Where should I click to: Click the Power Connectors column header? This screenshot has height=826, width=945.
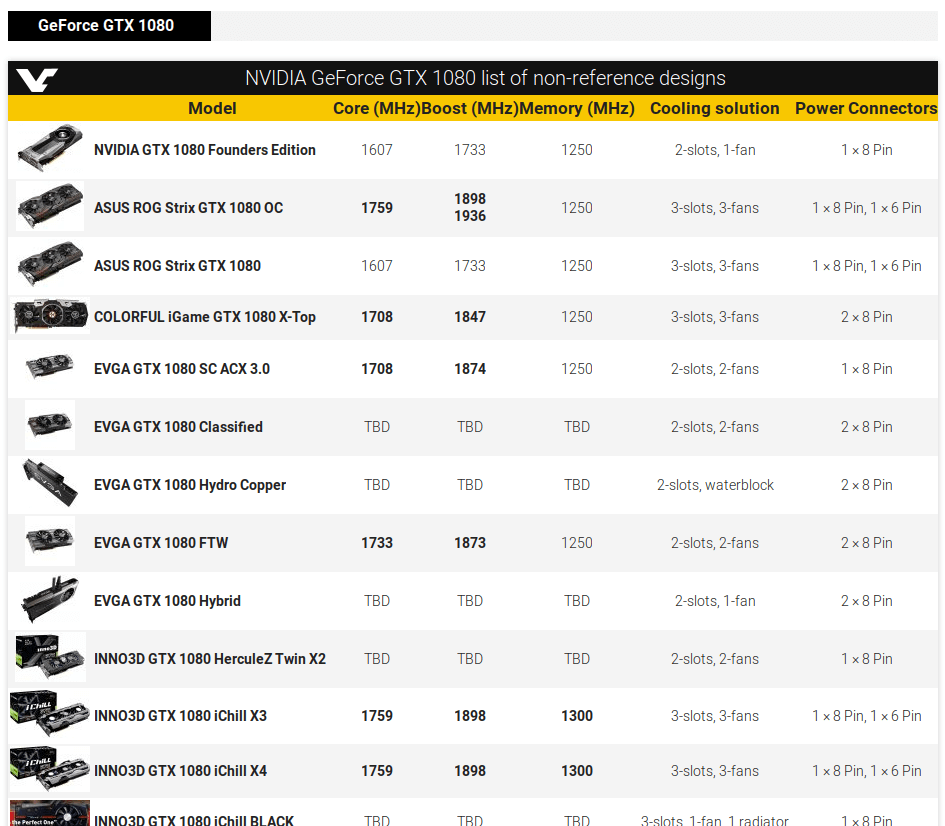click(866, 108)
